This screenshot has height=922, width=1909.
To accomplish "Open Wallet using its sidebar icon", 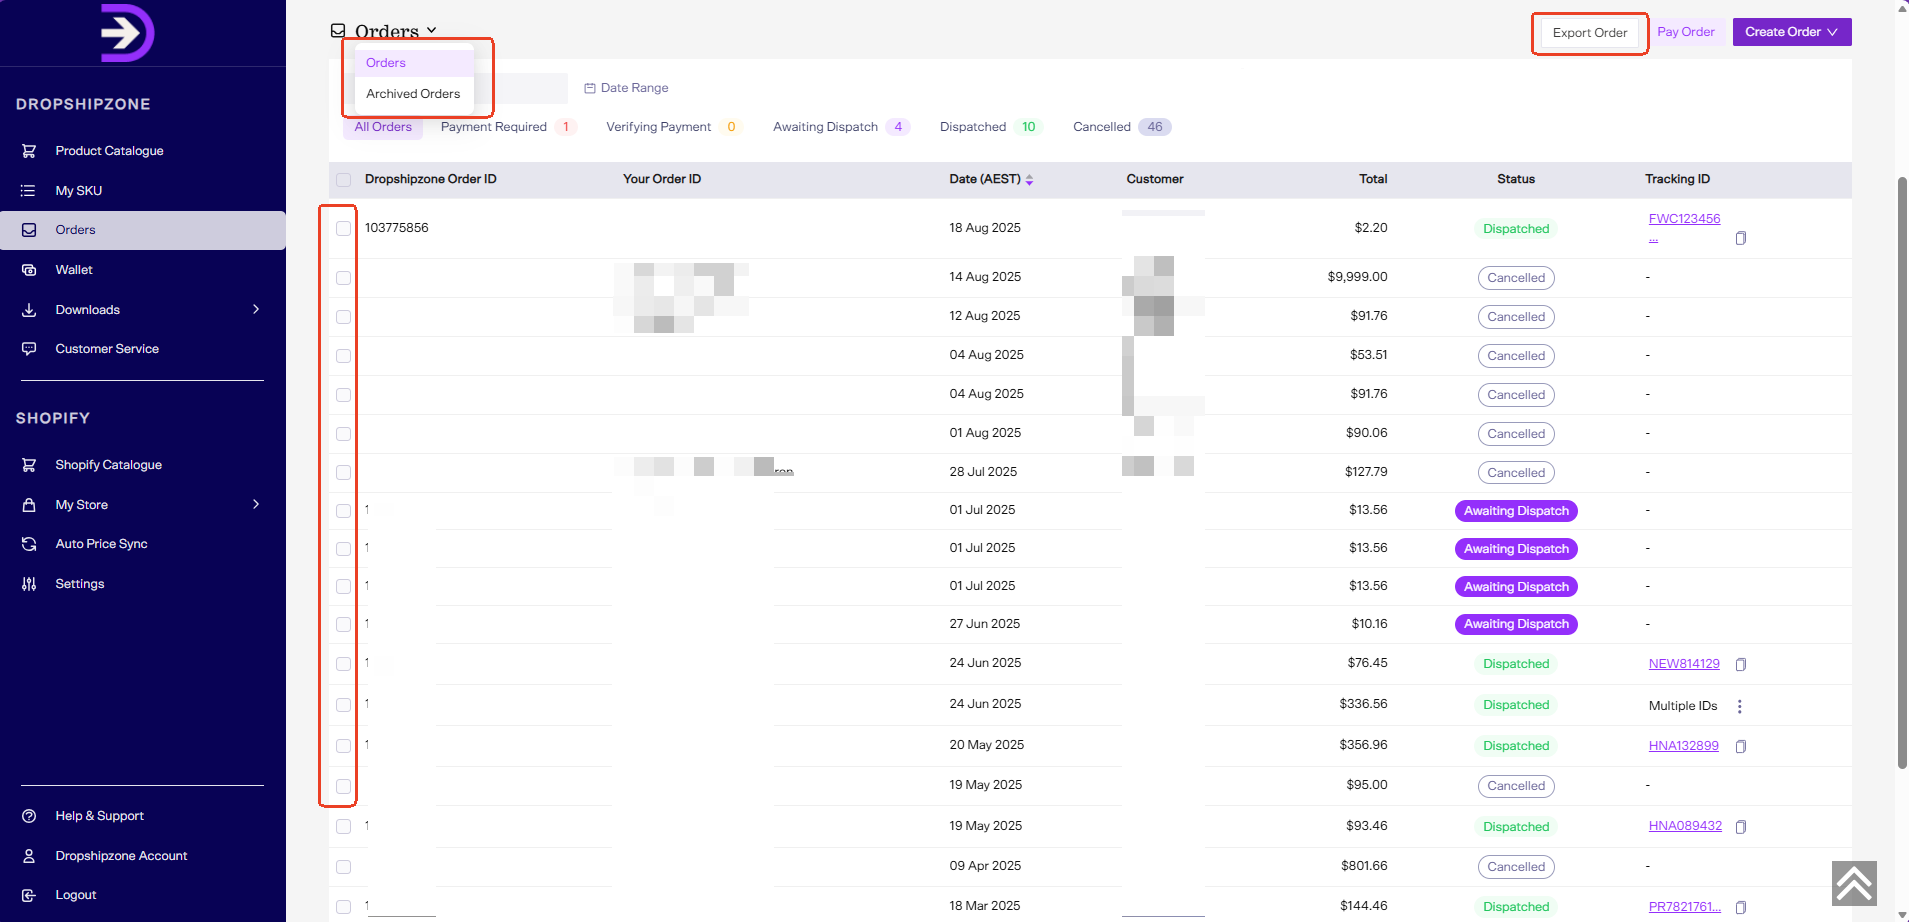I will pos(29,270).
